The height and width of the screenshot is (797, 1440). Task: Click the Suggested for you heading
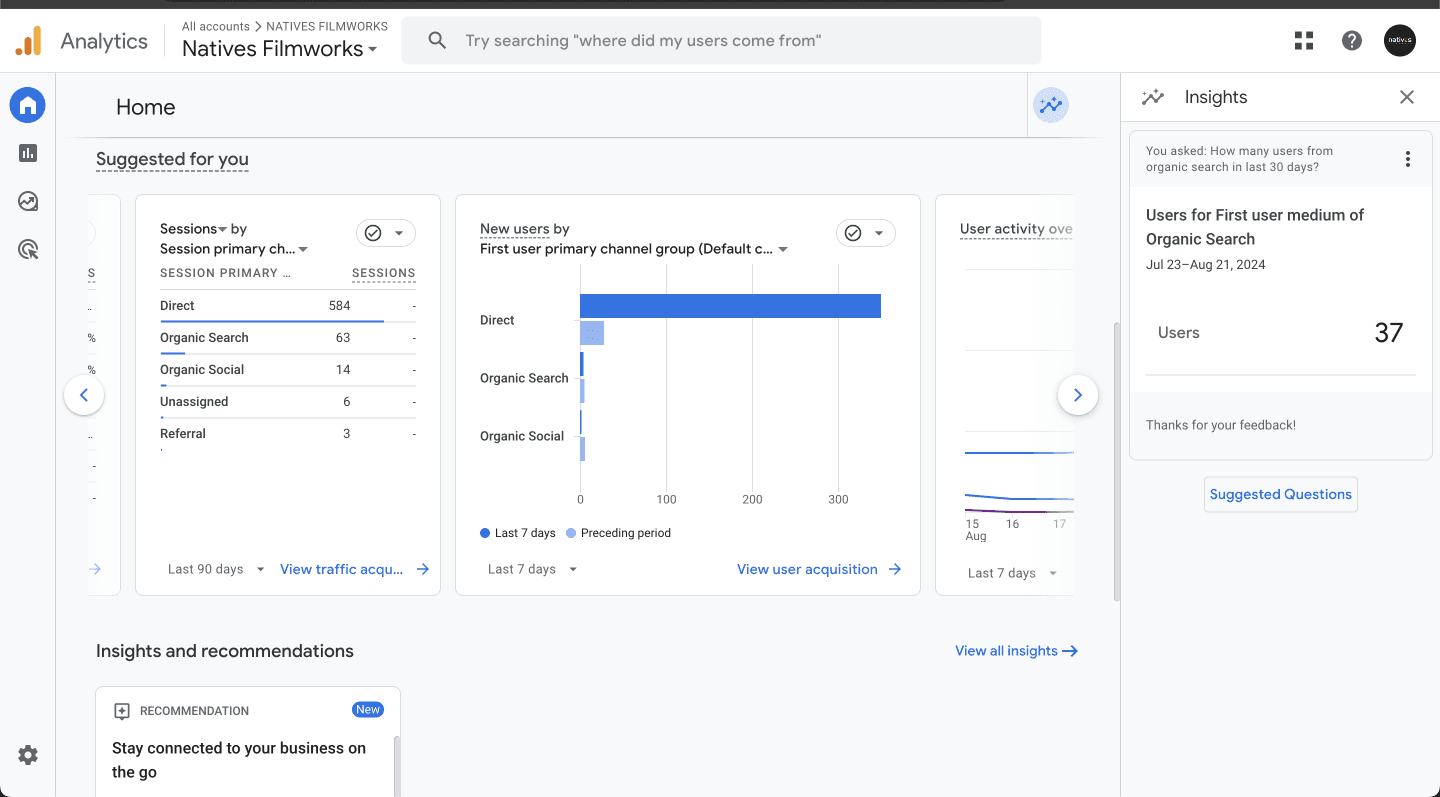tap(172, 159)
